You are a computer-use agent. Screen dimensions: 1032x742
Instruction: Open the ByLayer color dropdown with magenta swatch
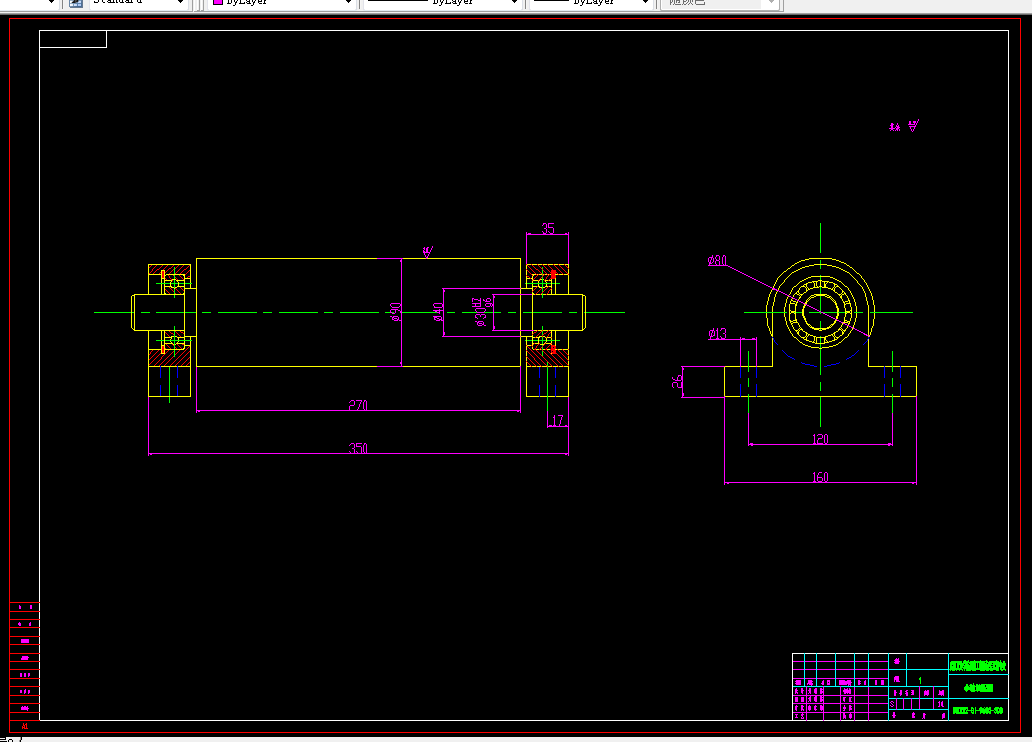click(x=282, y=3)
